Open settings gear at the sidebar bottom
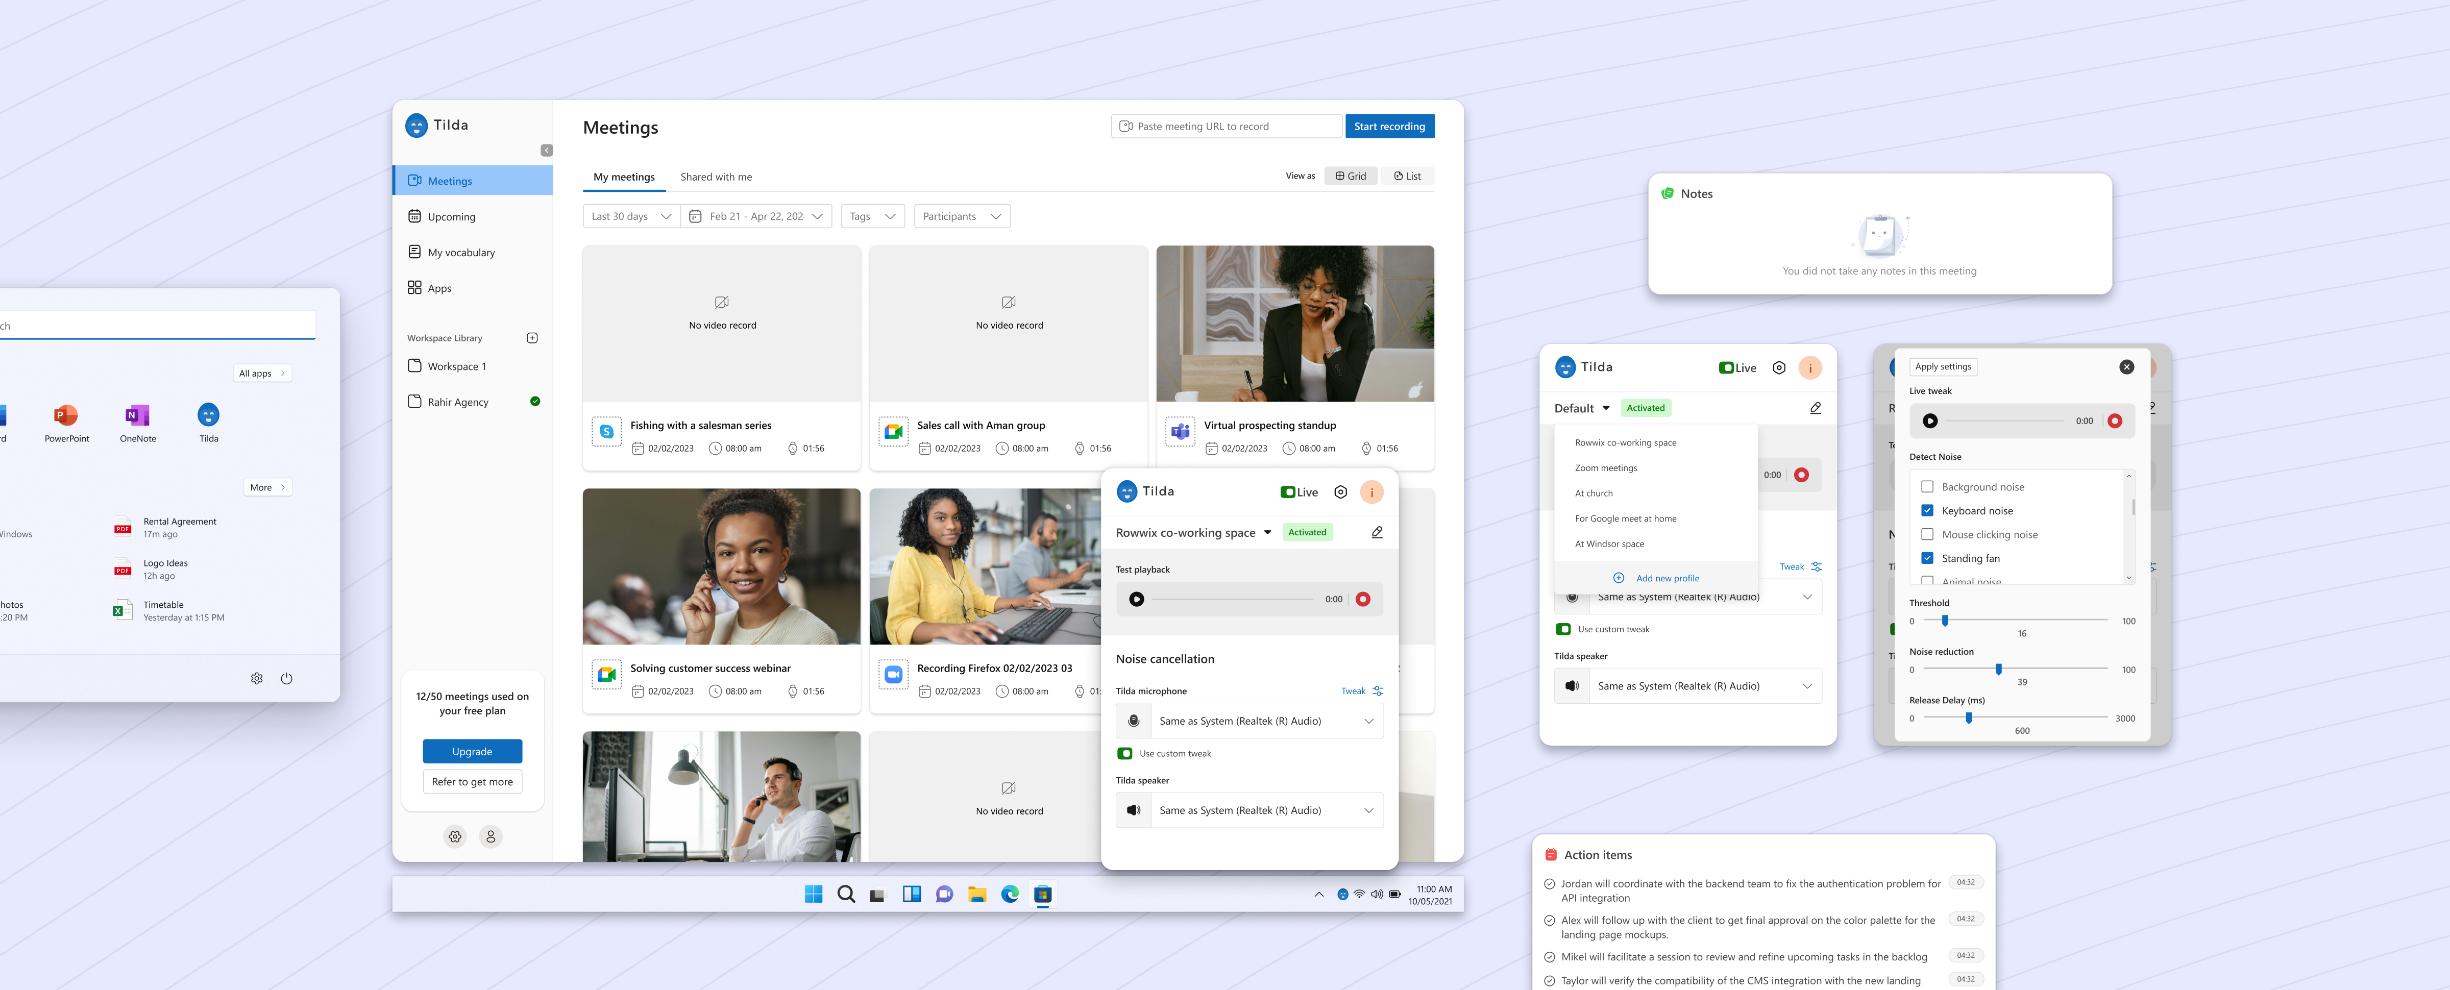 point(455,836)
